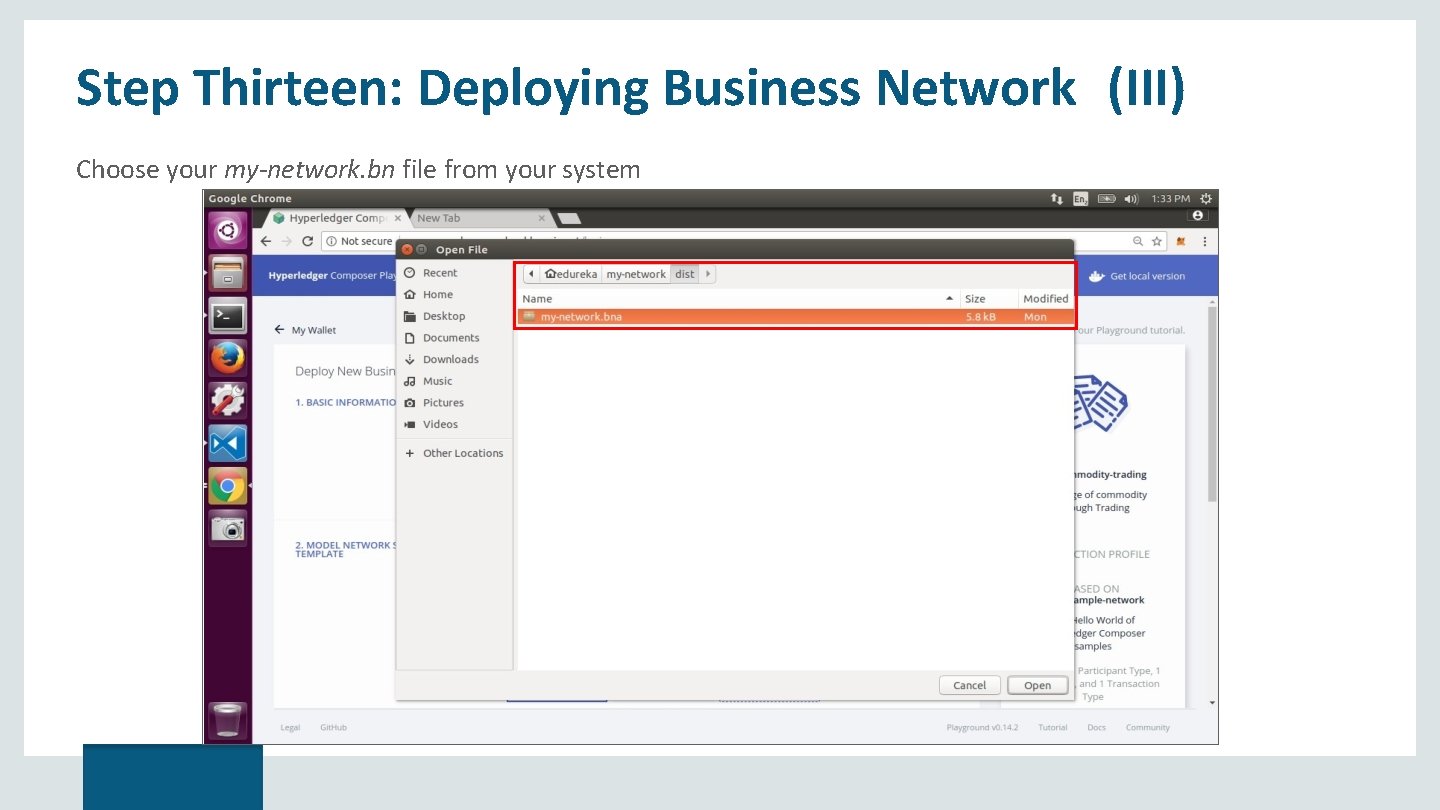Open Ubuntu Dash search in the launcher
This screenshot has height=810, width=1440.
pyautogui.click(x=228, y=231)
